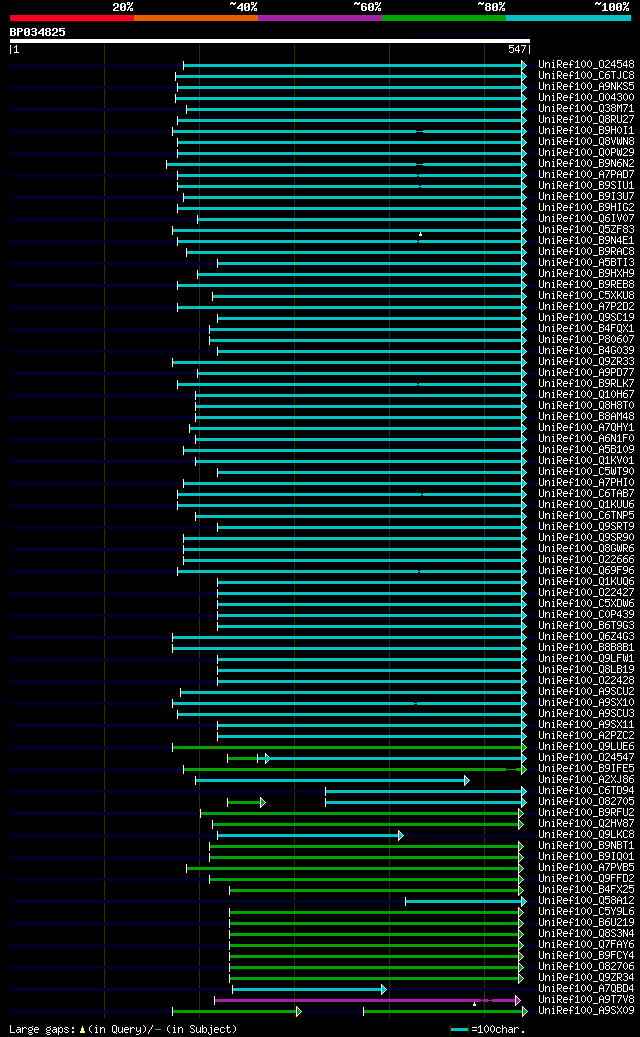
Task: Select the UniRef100_A7QHY1 label
Action: coord(586,428)
